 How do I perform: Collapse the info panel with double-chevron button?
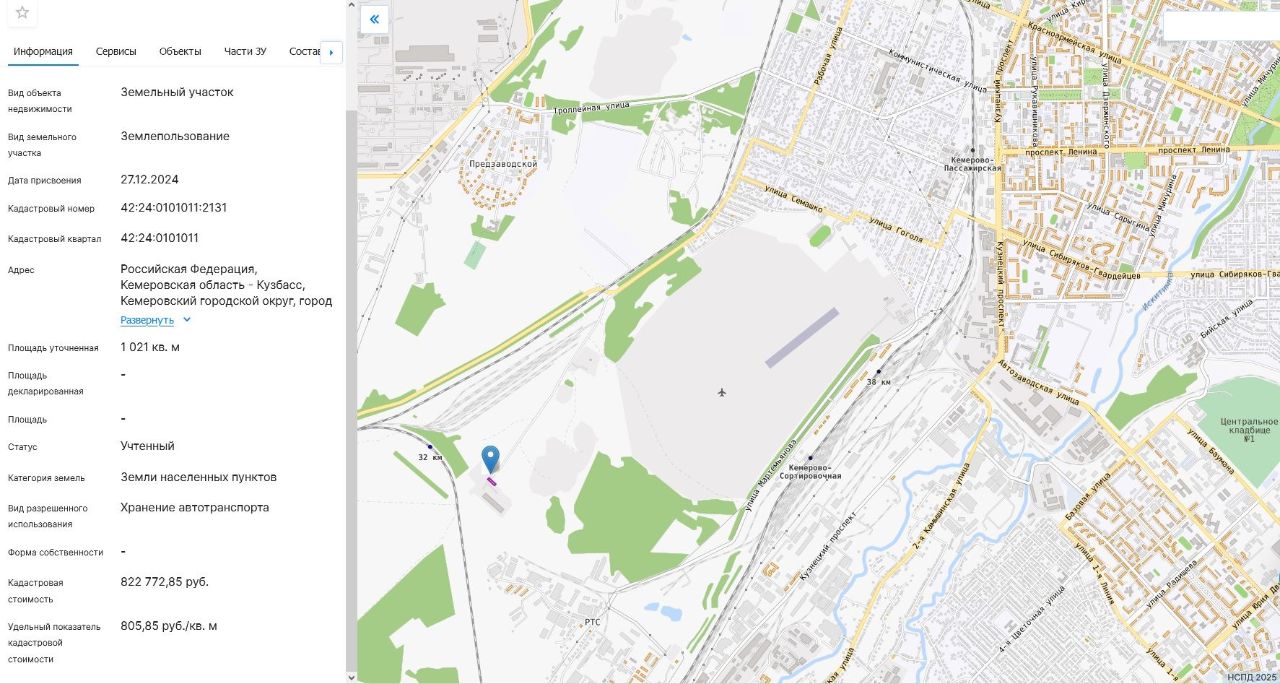[x=374, y=19]
